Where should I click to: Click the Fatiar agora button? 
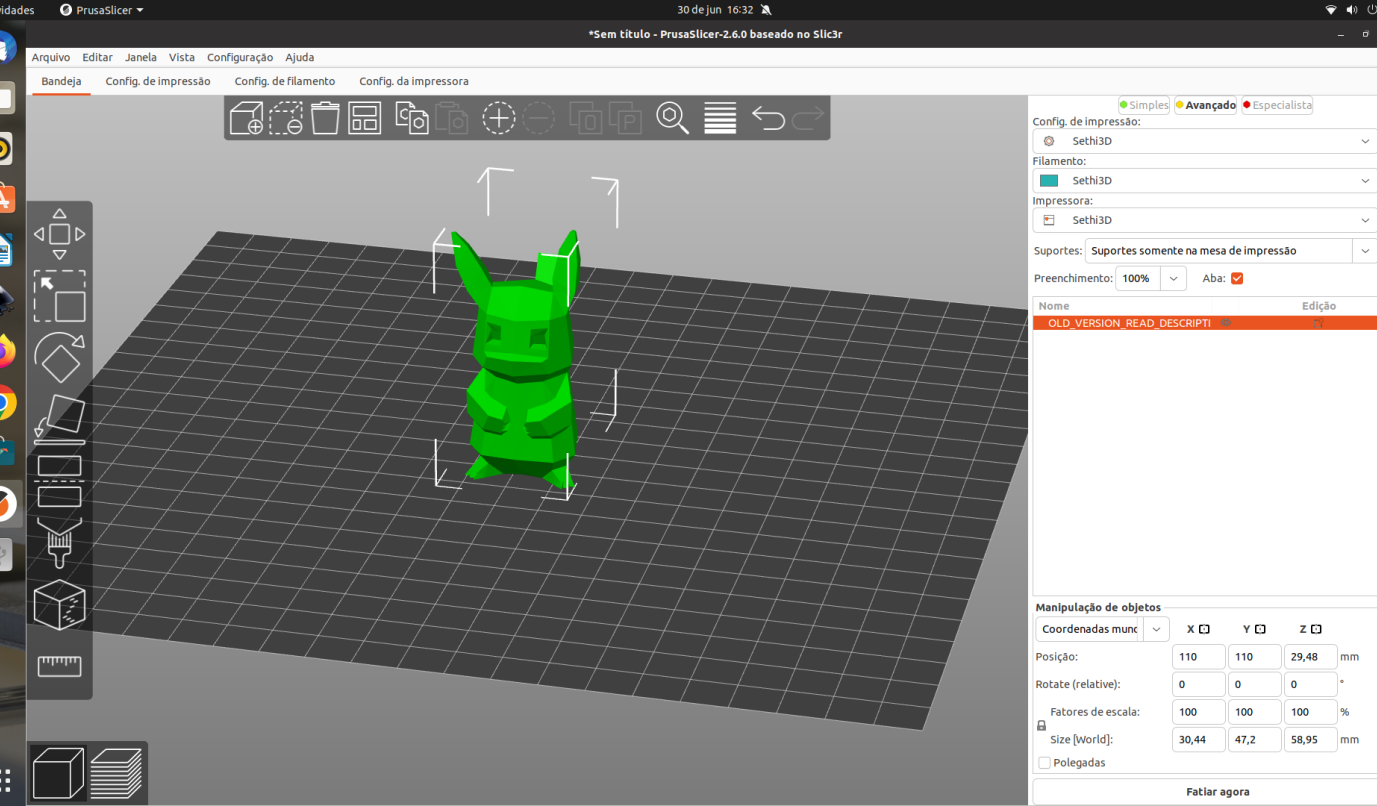coord(1217,792)
